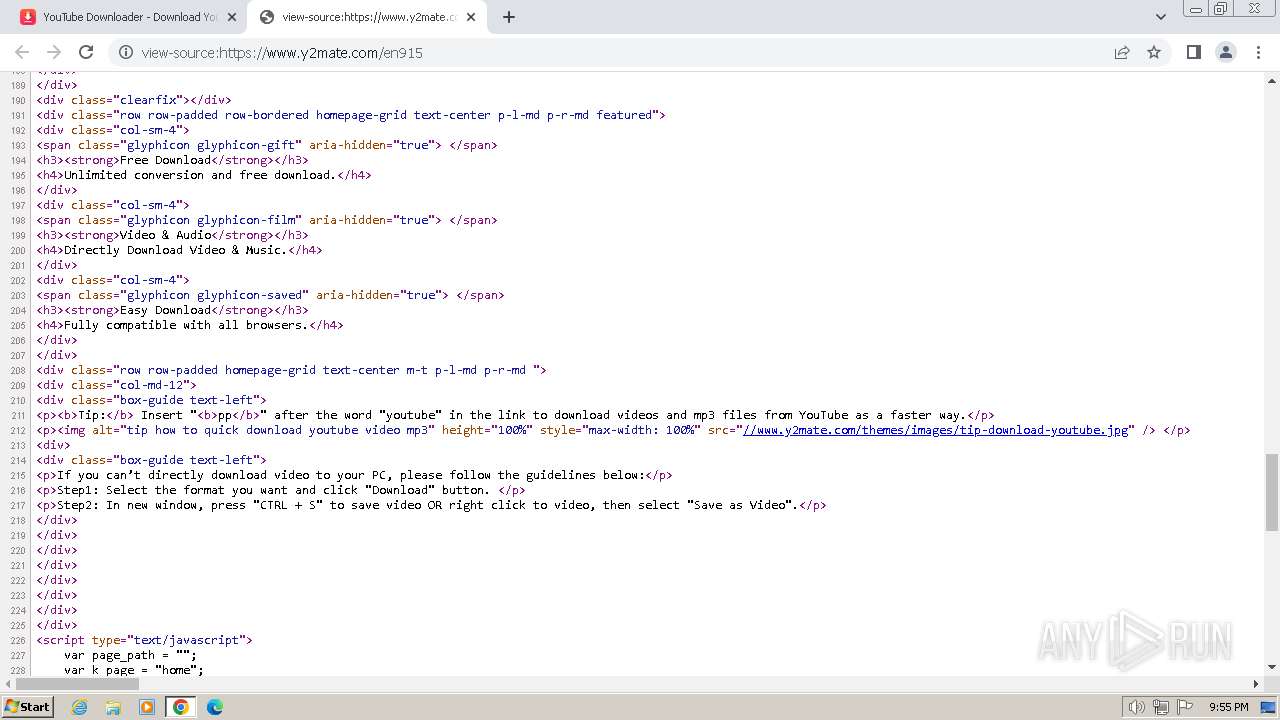This screenshot has width=1280, height=720.
Task: Click 'Free Download' heading source line
Action: [x=172, y=160]
